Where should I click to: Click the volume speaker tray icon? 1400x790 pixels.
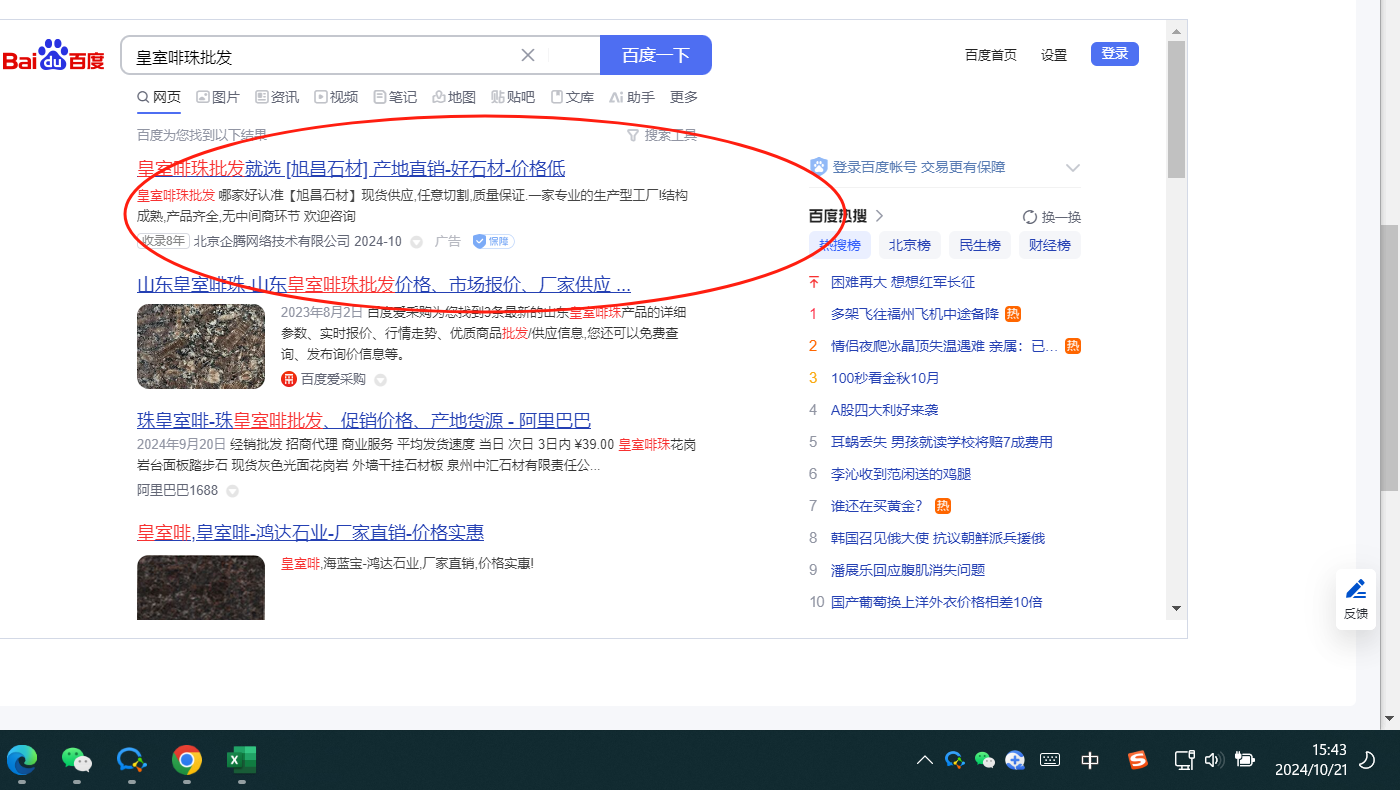tap(1213, 761)
